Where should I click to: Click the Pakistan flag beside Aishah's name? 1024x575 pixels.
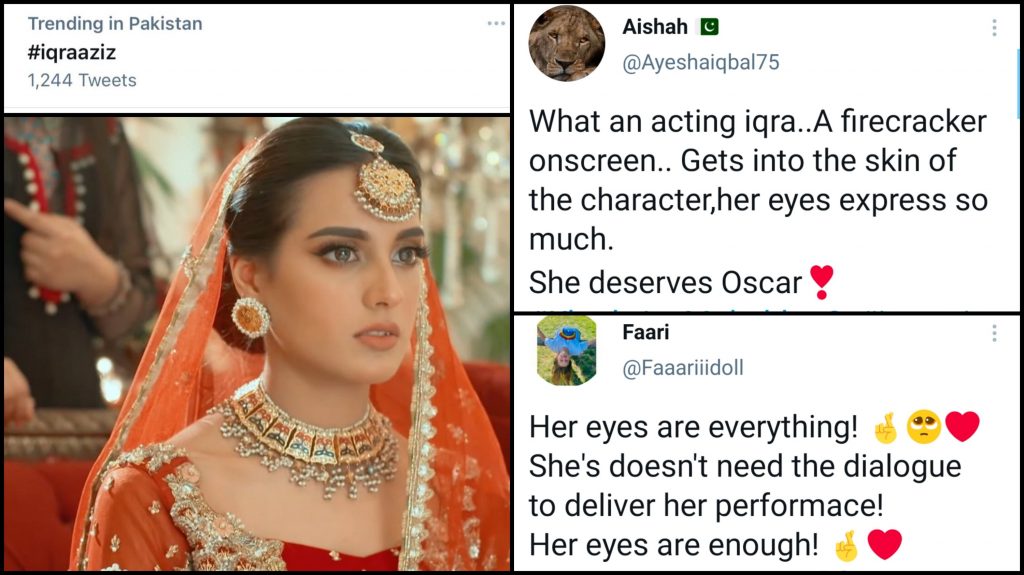coord(709,27)
